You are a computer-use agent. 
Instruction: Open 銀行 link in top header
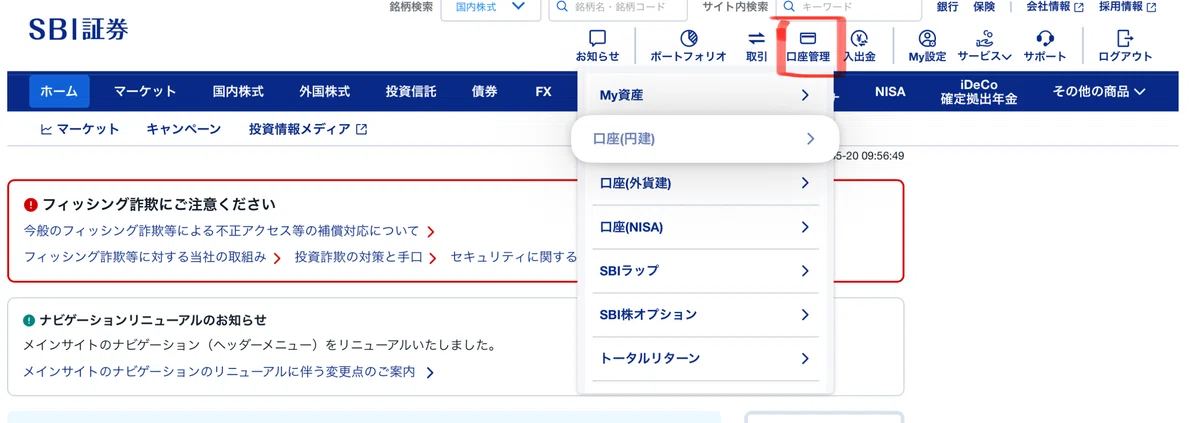(947, 7)
